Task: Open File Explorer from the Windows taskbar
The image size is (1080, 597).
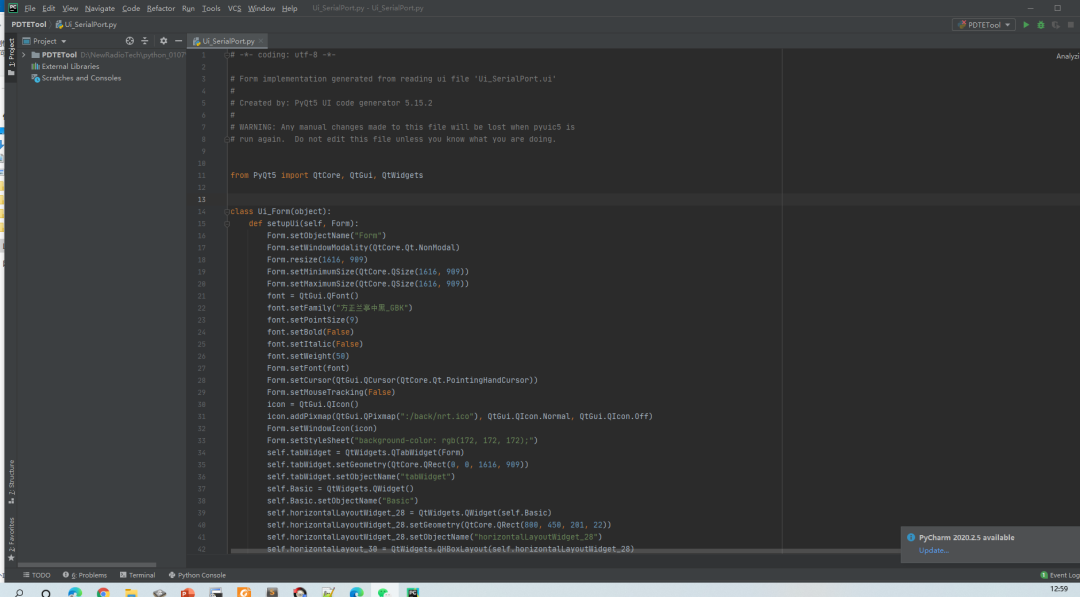Action: pyautogui.click(x=131, y=592)
